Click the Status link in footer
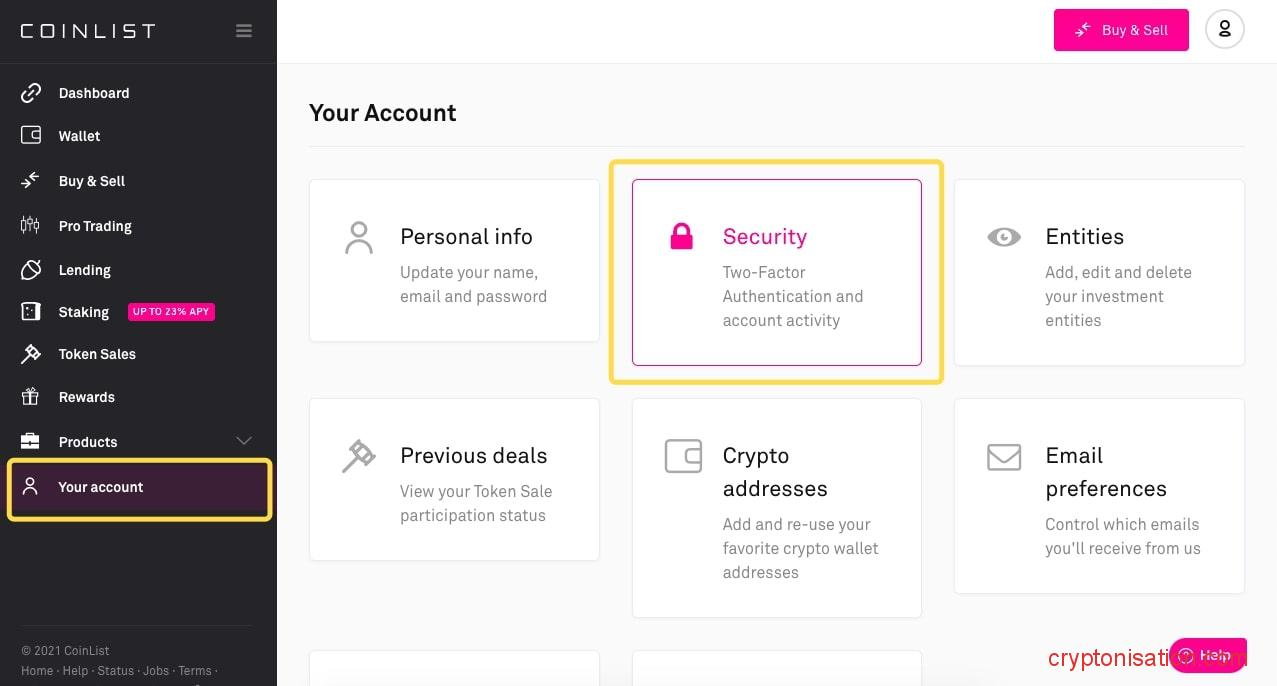 (115, 671)
